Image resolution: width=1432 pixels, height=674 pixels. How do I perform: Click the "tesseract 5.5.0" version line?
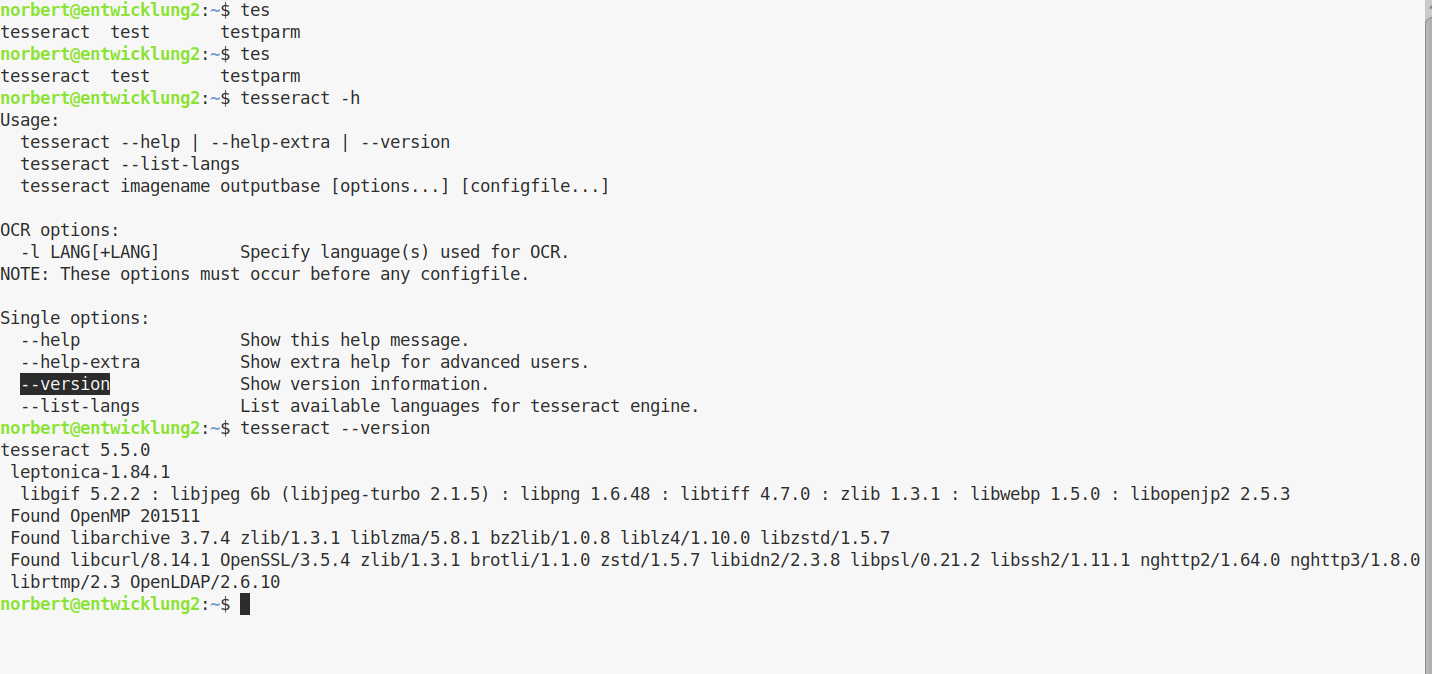75,450
